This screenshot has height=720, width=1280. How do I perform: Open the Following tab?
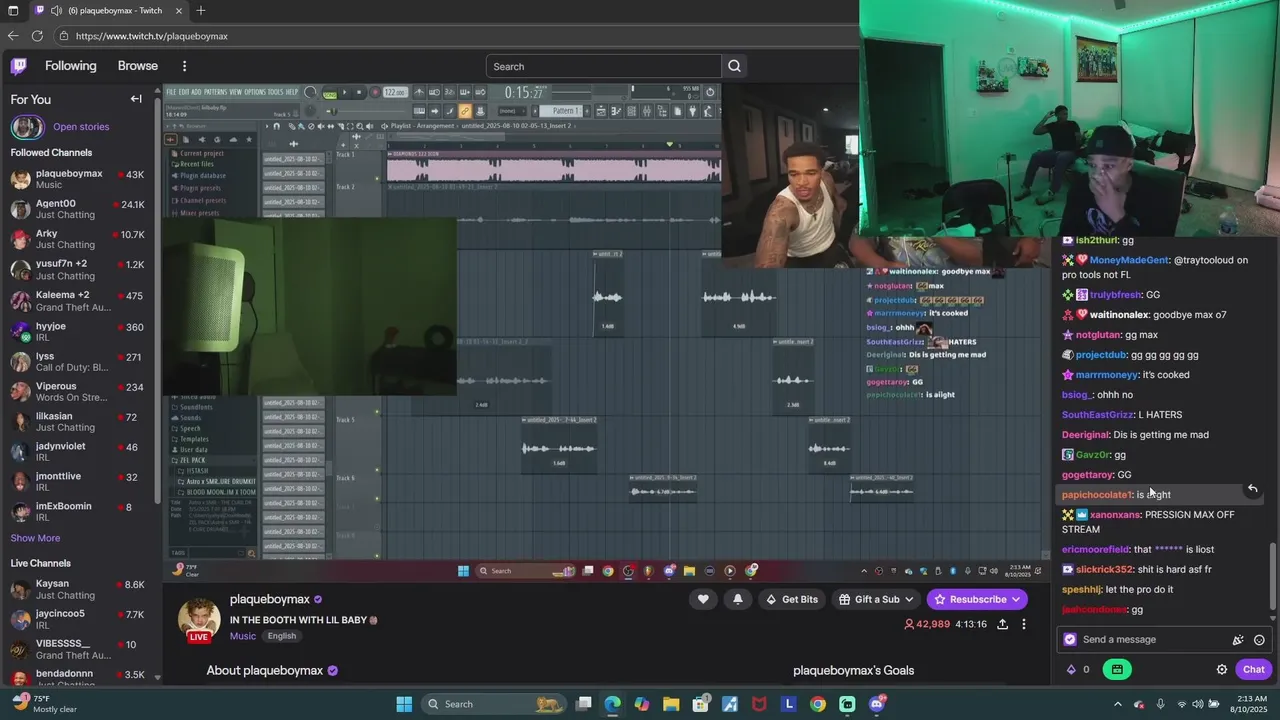tap(71, 66)
